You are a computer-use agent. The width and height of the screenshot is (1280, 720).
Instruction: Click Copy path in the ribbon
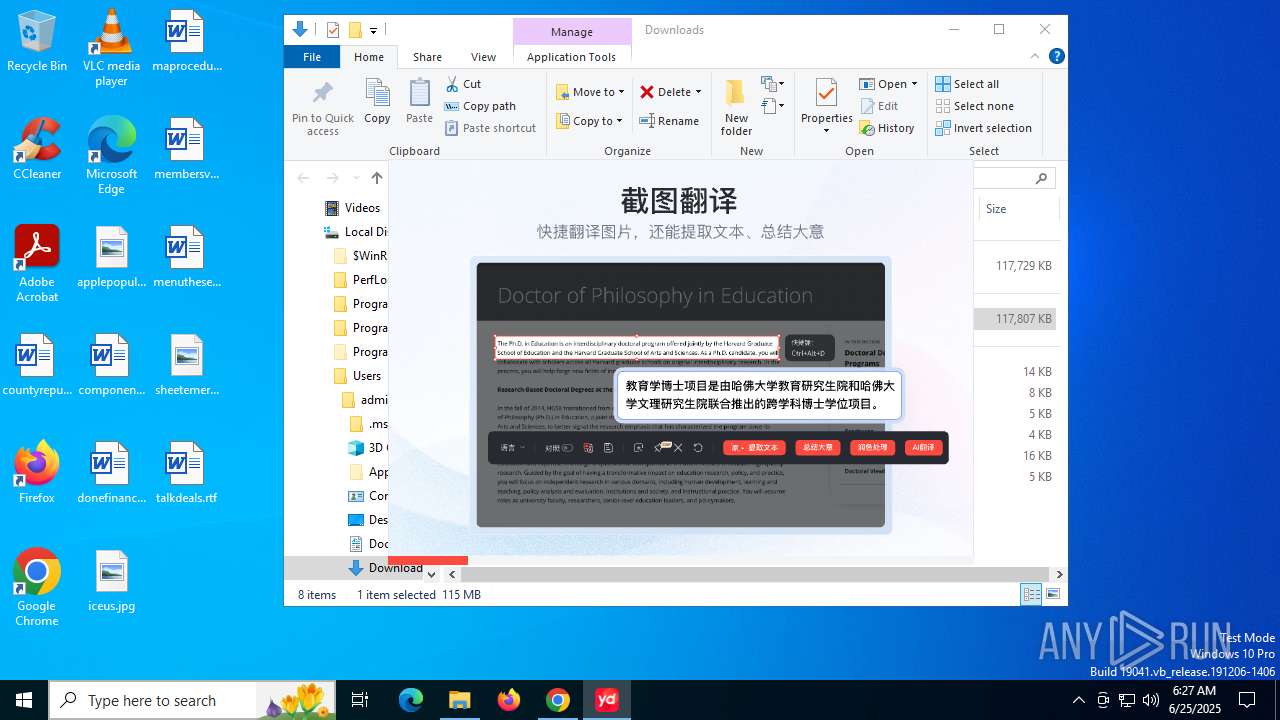[480, 106]
